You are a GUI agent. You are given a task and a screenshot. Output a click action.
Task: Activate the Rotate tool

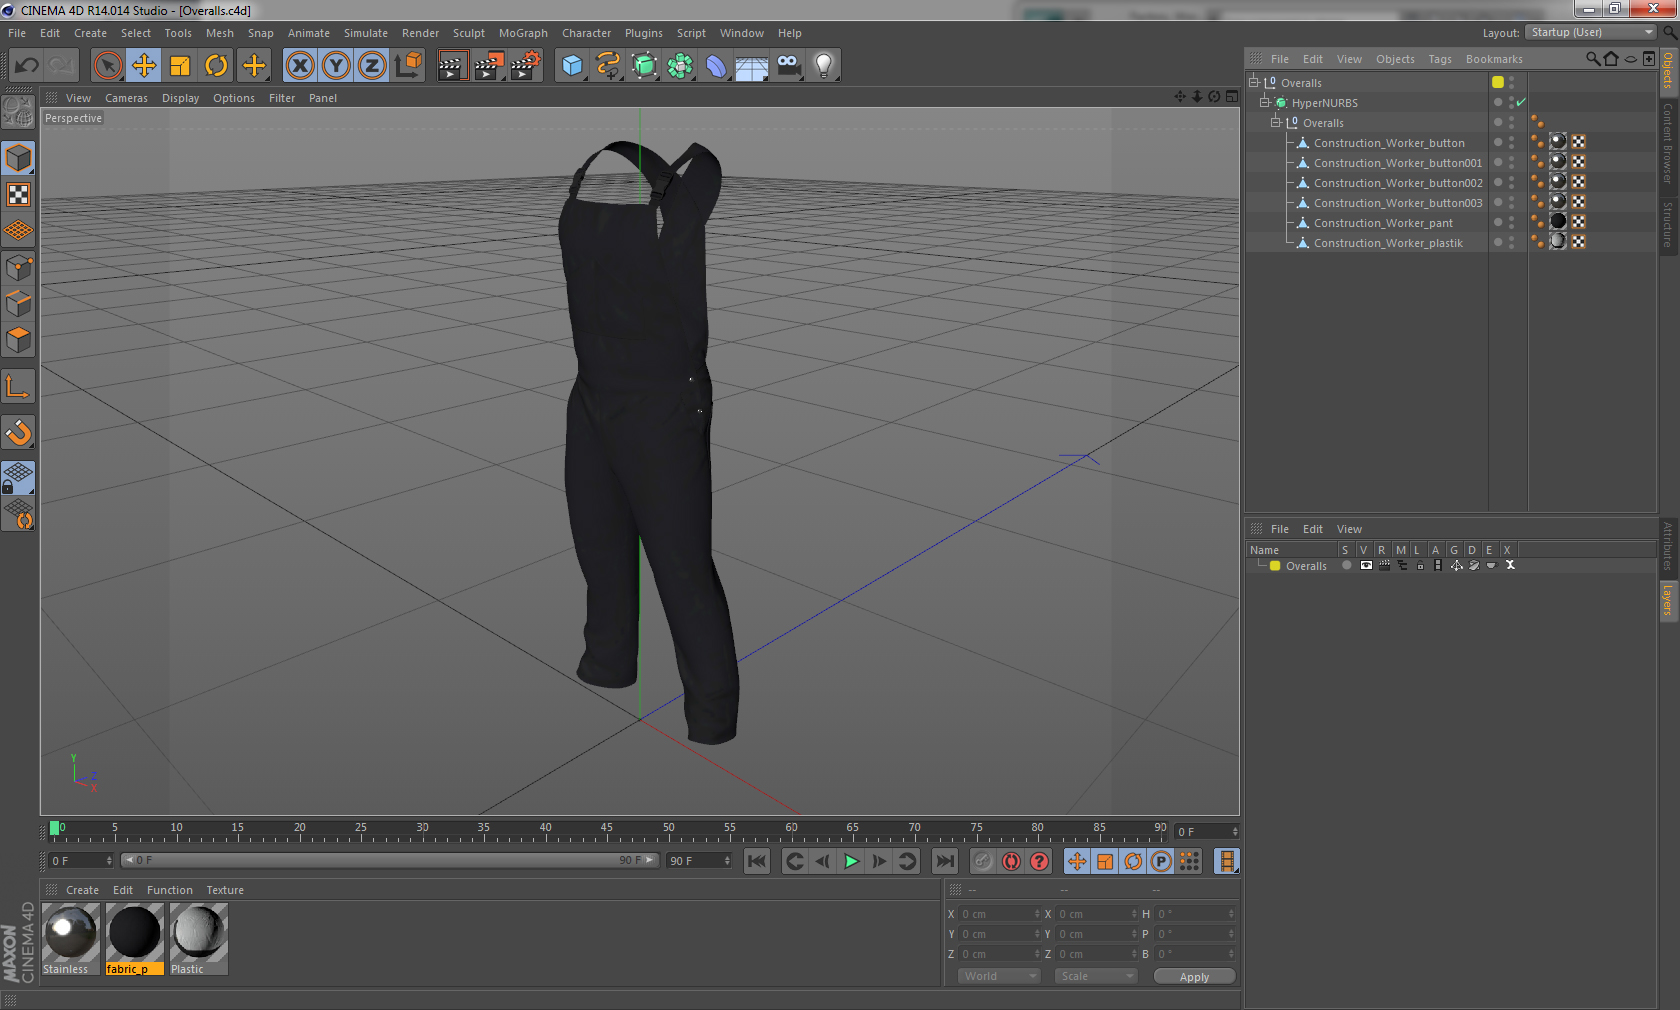[216, 66]
